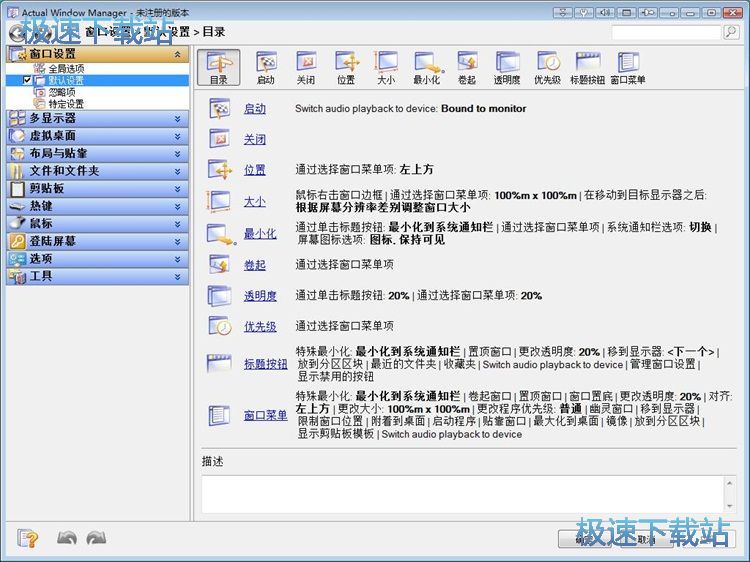Open the 大小 link

tap(254, 202)
